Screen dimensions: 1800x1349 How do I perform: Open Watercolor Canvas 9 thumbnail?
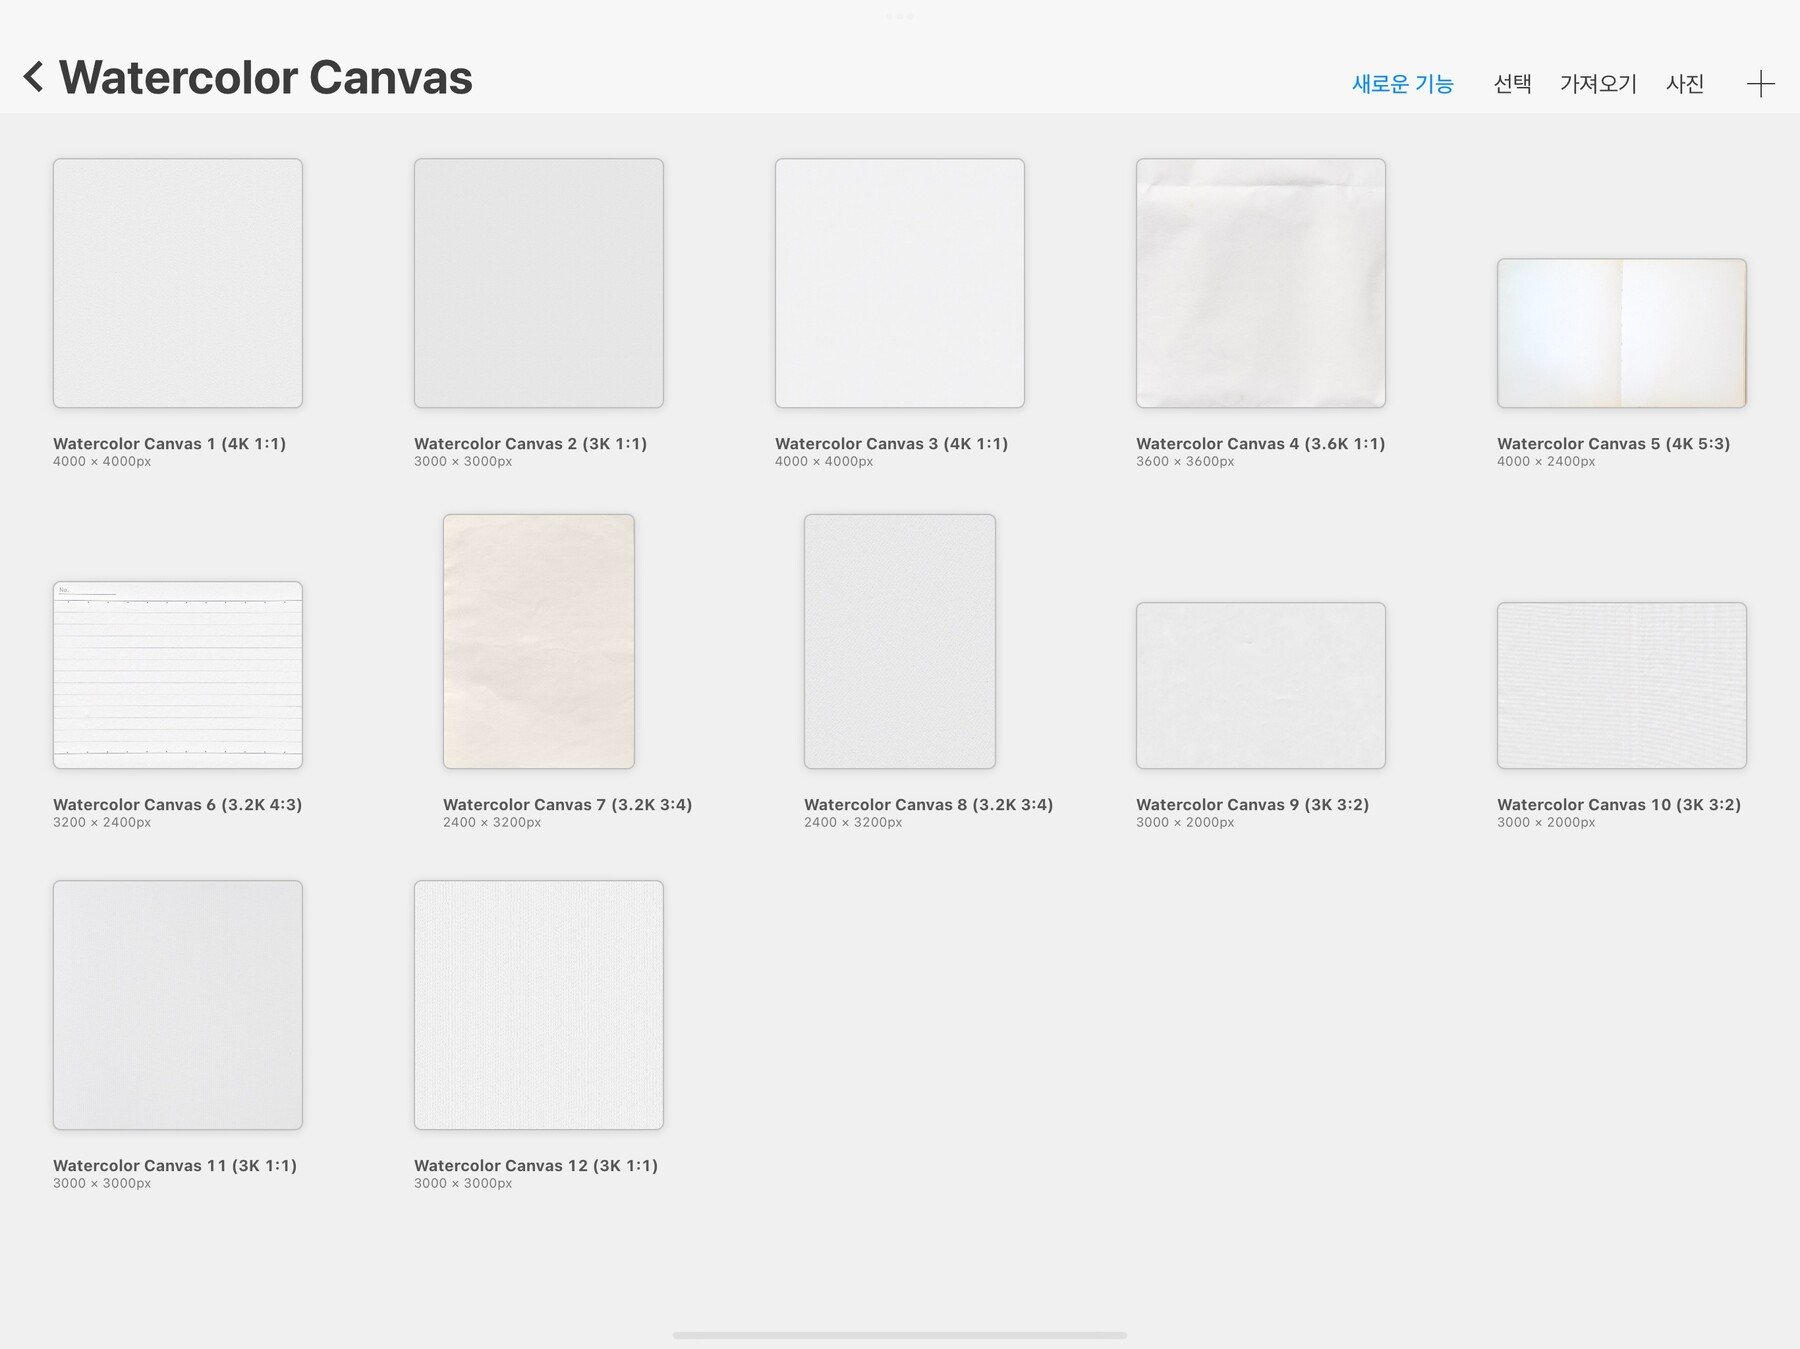(x=1261, y=685)
